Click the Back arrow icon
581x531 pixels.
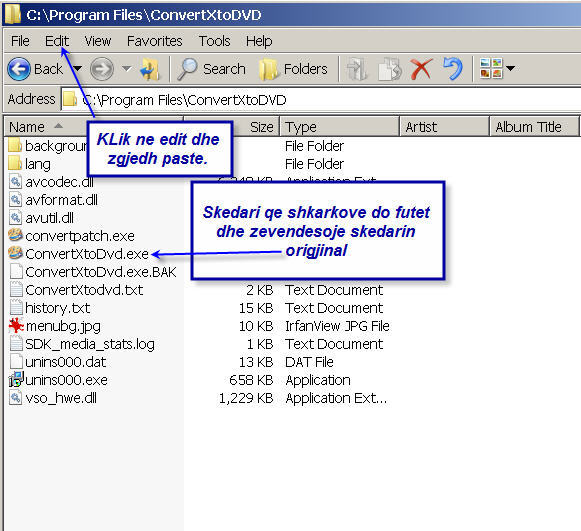(x=19, y=69)
